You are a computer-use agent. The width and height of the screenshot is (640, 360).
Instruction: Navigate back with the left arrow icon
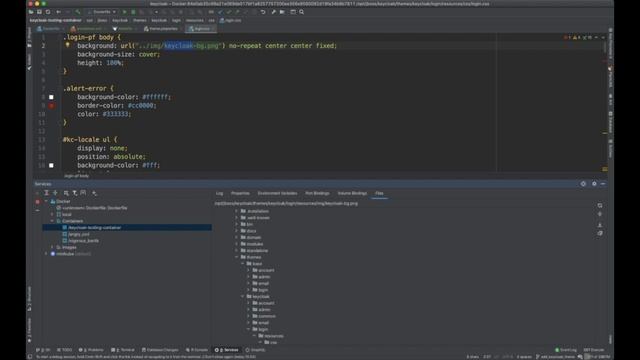[x=58, y=12]
